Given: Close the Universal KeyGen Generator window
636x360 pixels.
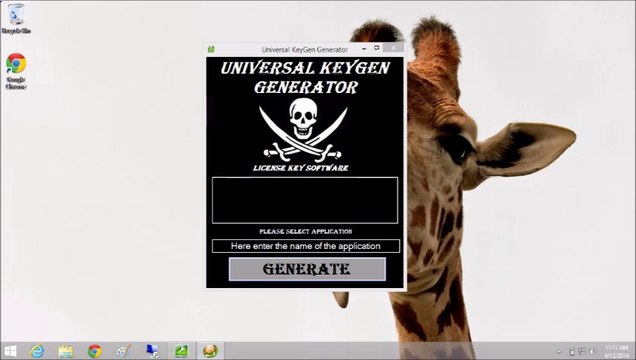Looking at the screenshot, I should [393, 48].
